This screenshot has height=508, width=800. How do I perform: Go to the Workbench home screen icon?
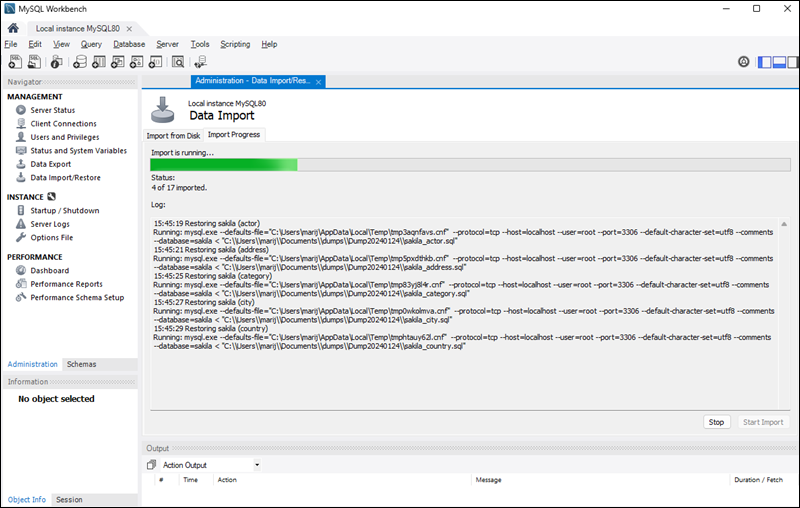[13, 28]
